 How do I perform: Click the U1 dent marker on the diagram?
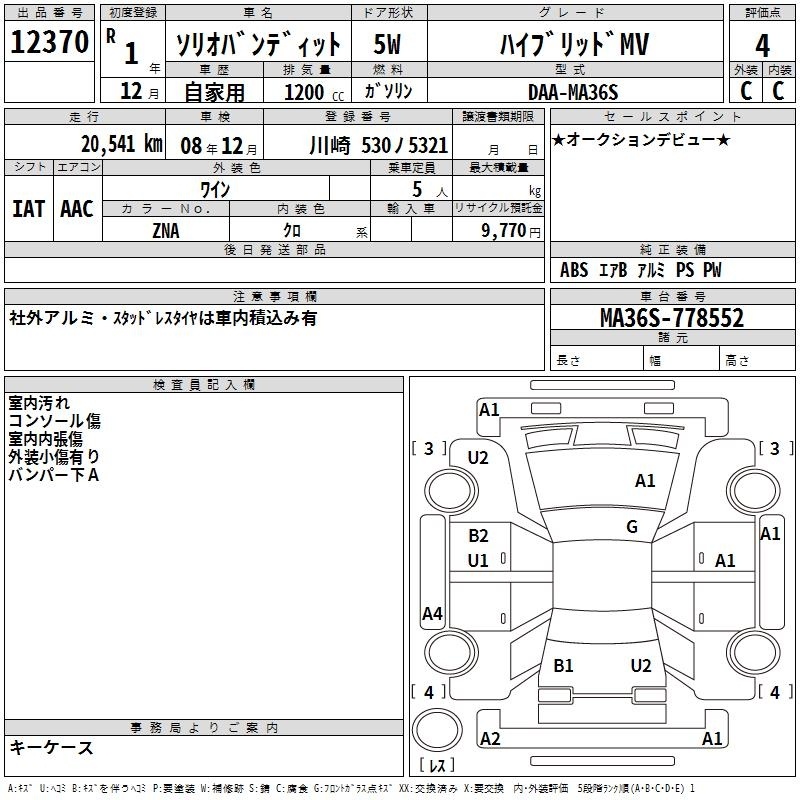tap(478, 561)
